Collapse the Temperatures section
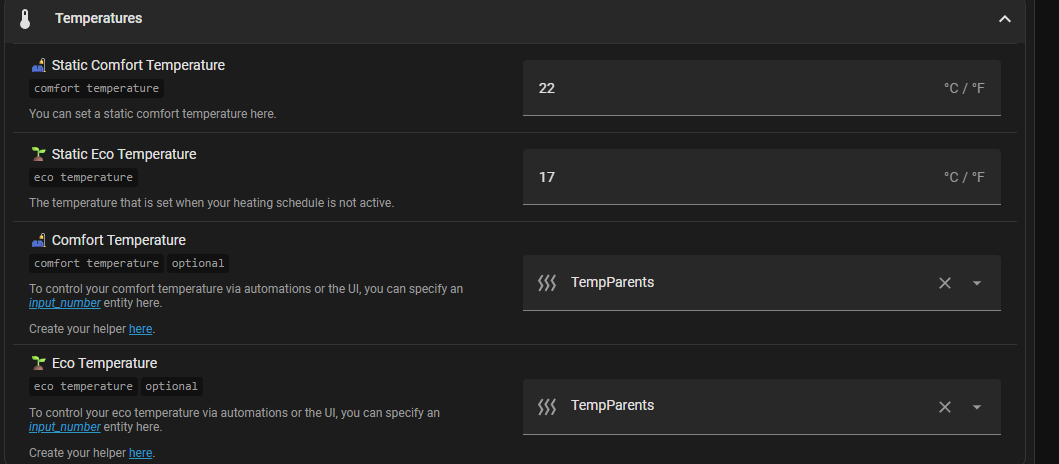 coord(1005,19)
